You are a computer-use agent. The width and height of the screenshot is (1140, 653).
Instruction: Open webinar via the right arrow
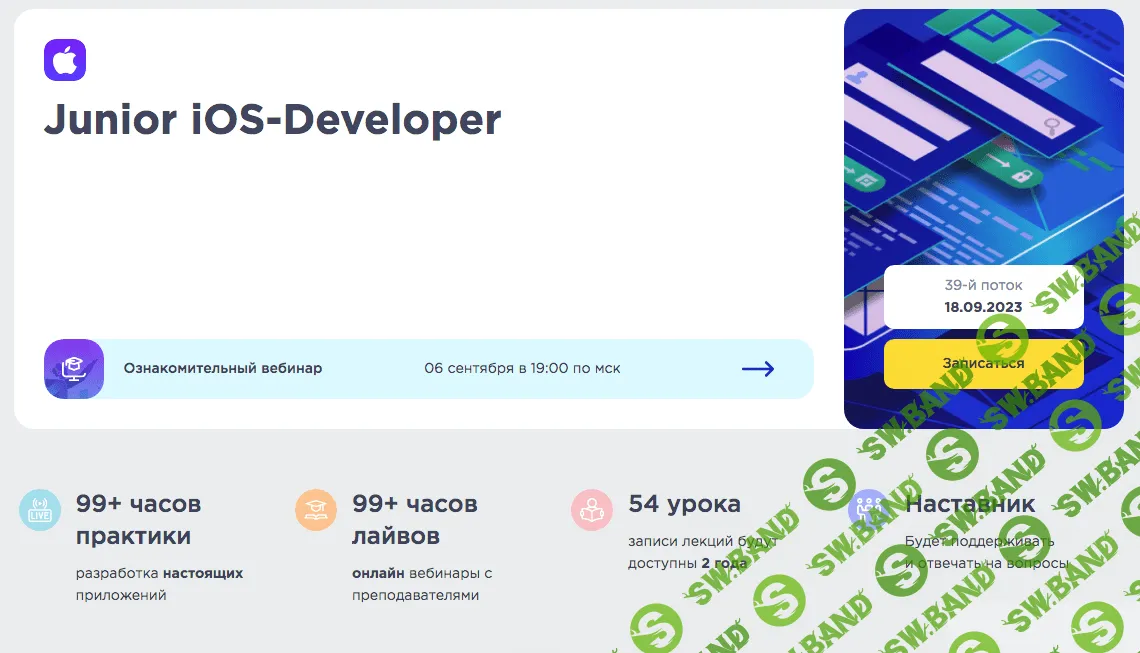coord(758,369)
